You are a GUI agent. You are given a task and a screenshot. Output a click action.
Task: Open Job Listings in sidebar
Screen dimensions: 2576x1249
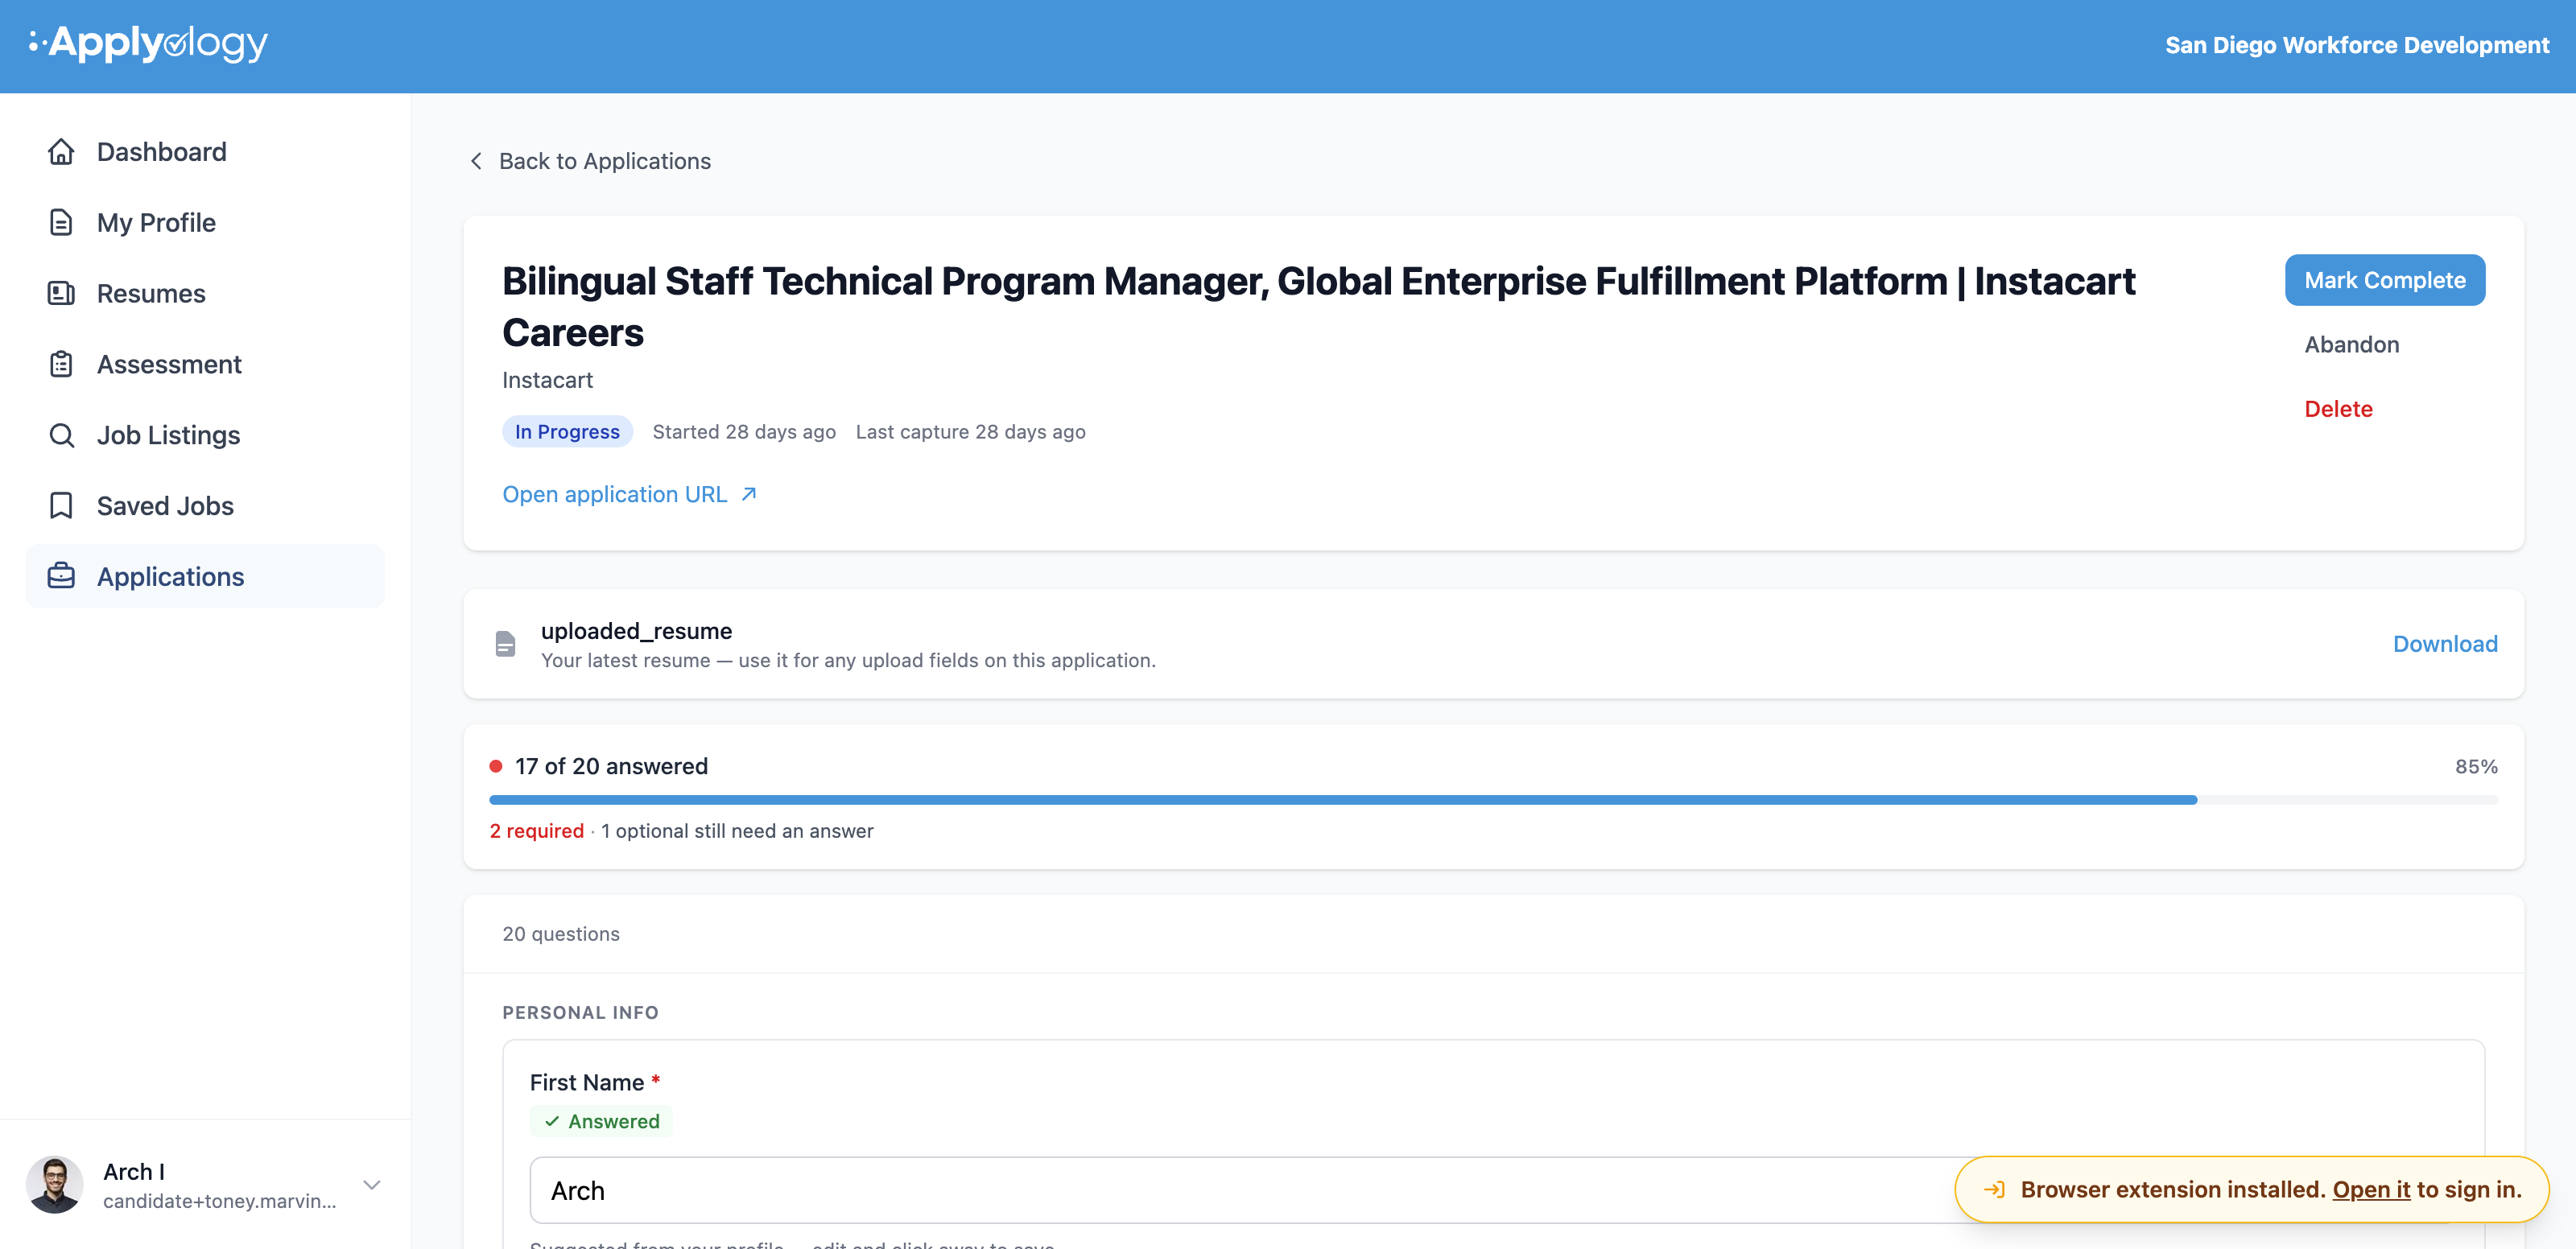point(205,435)
